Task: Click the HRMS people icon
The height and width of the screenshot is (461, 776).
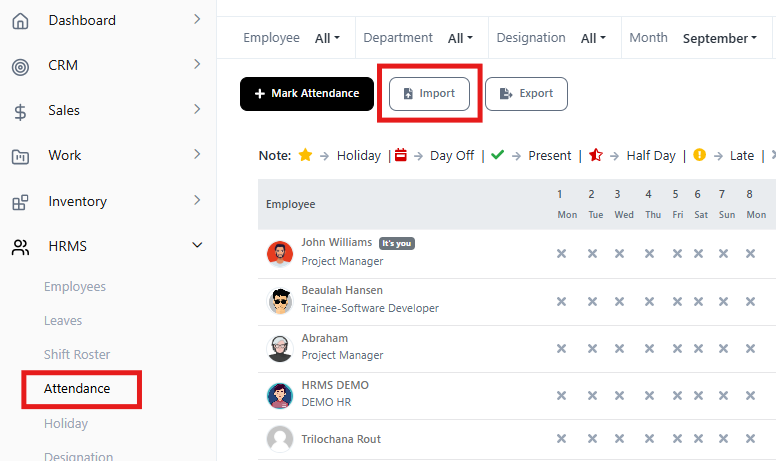Action: 20,247
